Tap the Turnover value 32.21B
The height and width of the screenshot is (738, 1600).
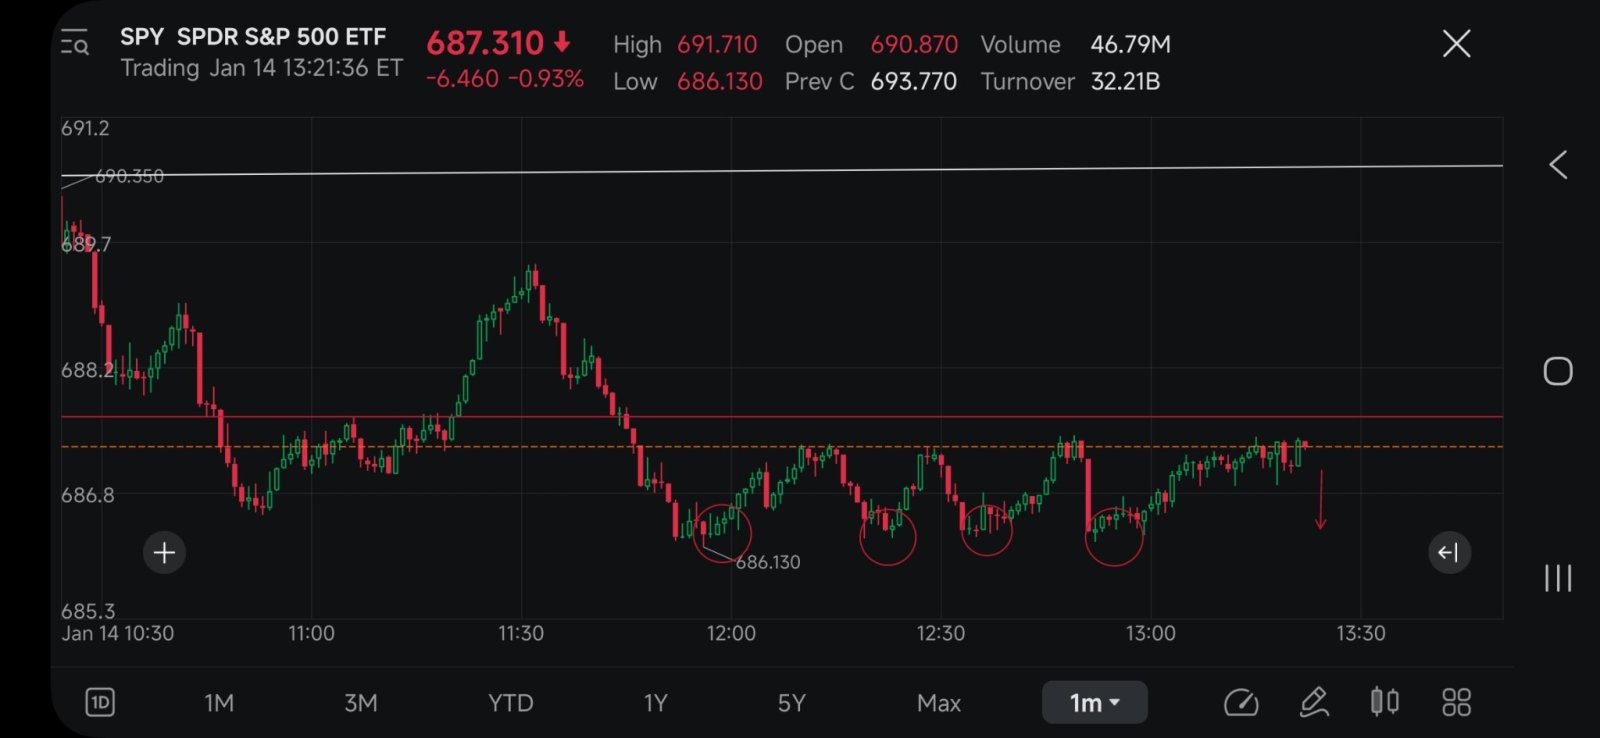click(1125, 82)
